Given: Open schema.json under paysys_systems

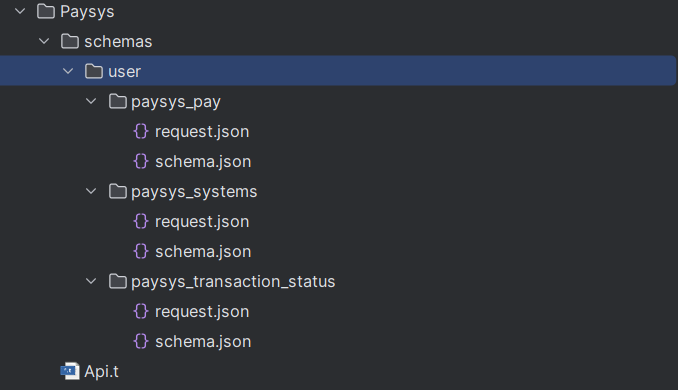Looking at the screenshot, I should 203,252.
